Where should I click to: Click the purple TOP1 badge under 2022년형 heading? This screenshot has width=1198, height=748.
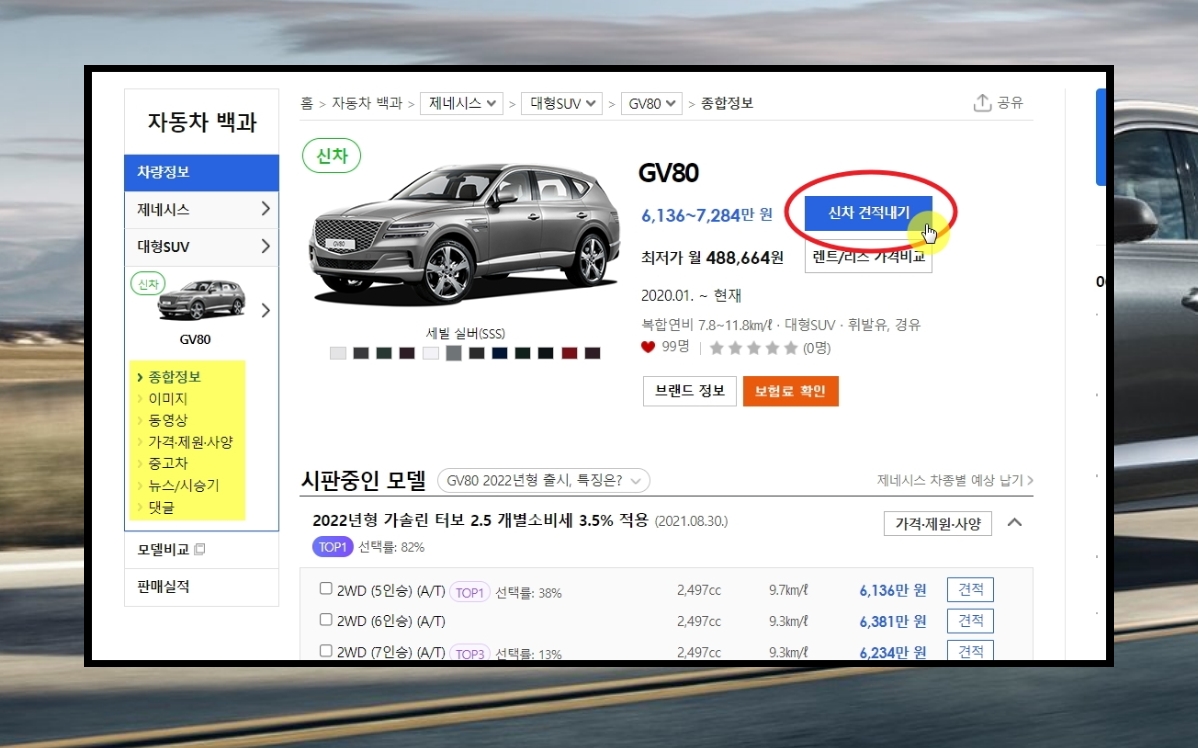[332, 547]
